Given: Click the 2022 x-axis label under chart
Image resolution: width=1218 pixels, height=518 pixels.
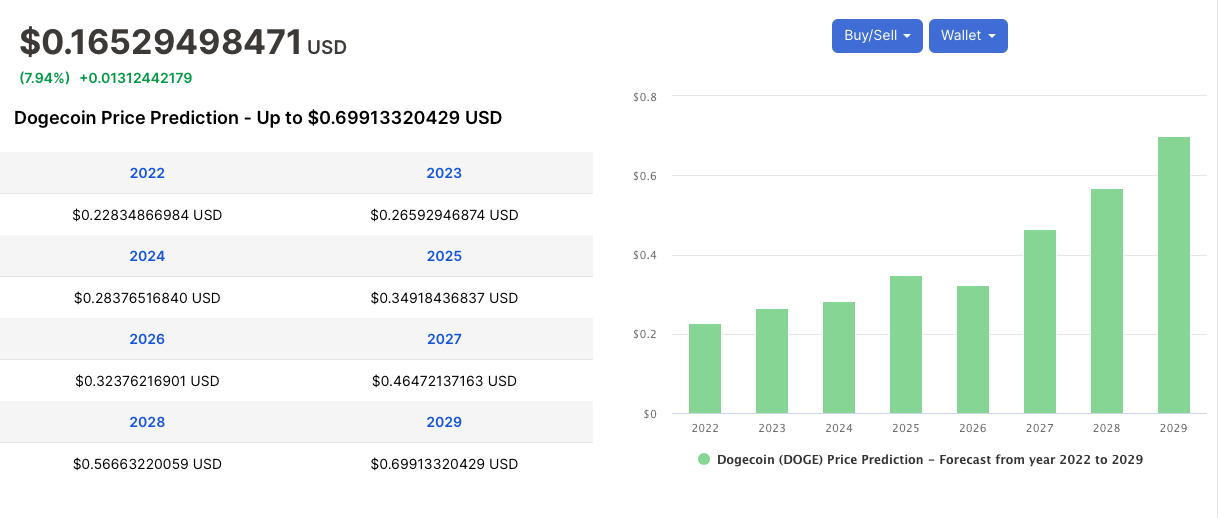Looking at the screenshot, I should click(x=705, y=428).
